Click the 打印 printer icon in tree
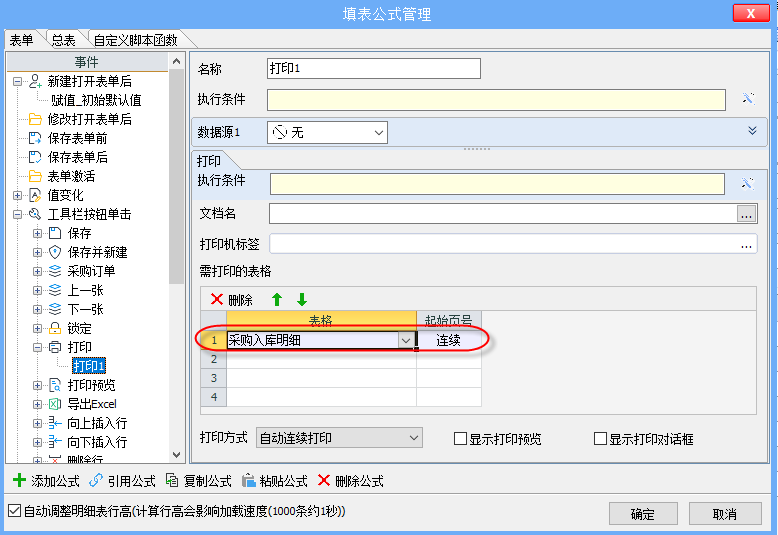This screenshot has width=778, height=535. point(55,347)
